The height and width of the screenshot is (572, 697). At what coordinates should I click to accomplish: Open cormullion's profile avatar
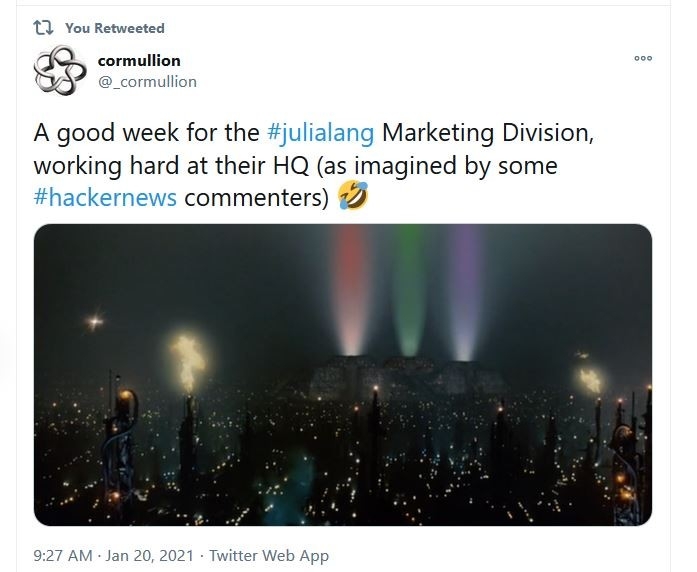coord(60,70)
